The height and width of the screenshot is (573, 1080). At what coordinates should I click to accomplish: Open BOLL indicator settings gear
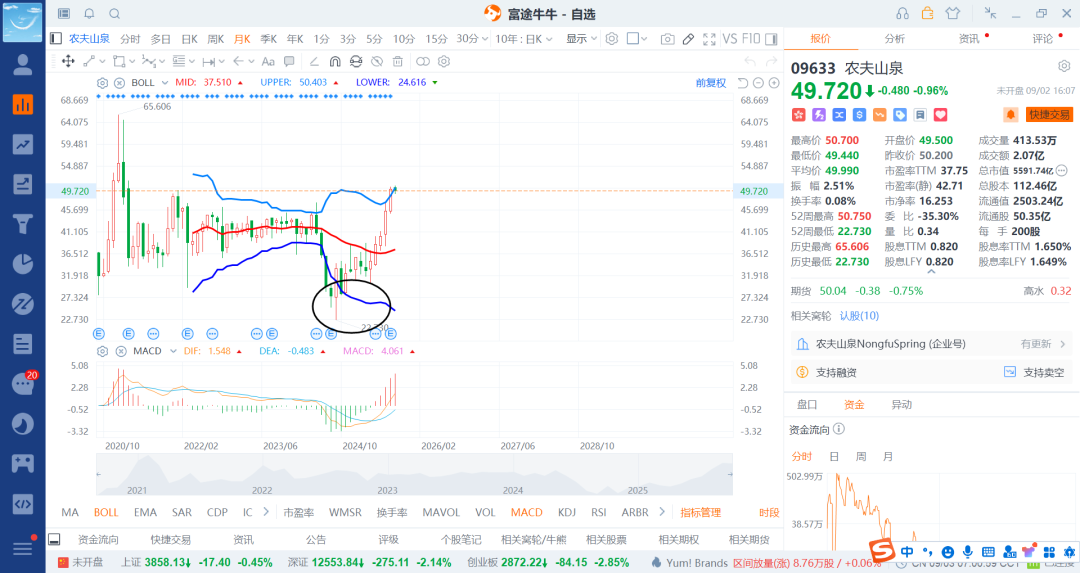pos(103,83)
